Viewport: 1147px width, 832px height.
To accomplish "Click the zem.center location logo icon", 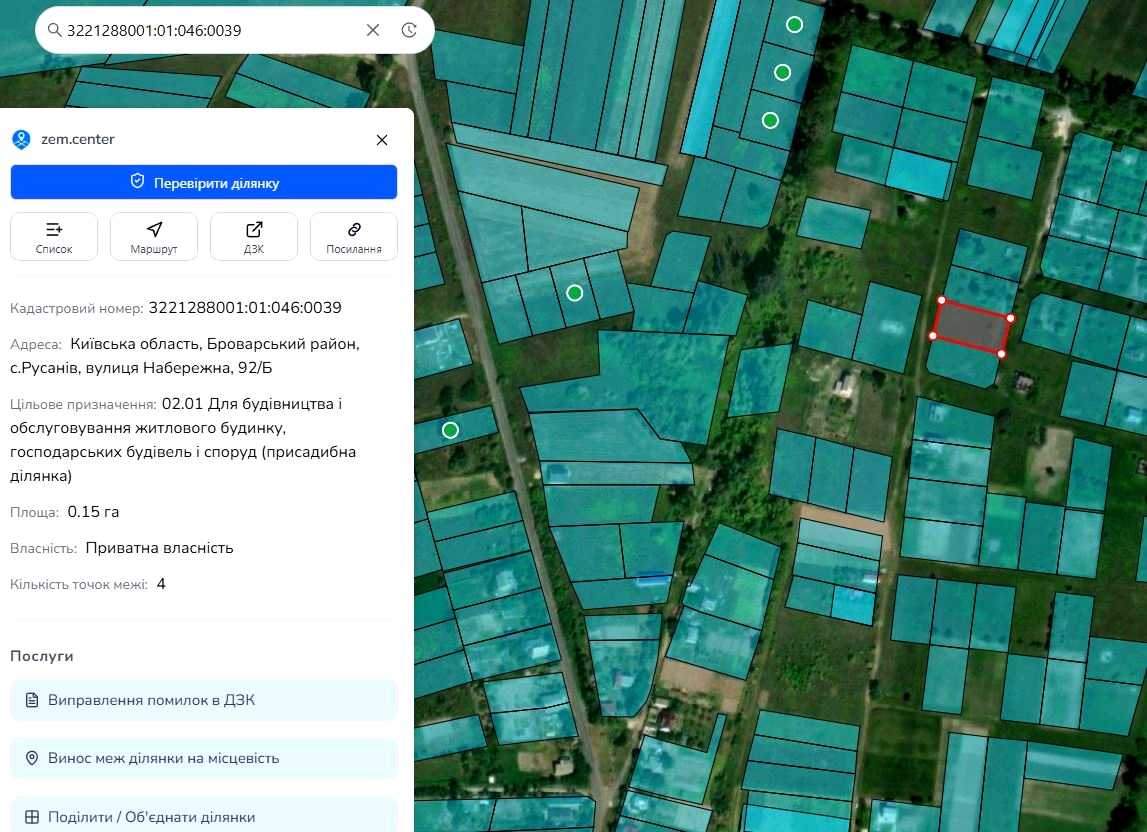I will 21,139.
